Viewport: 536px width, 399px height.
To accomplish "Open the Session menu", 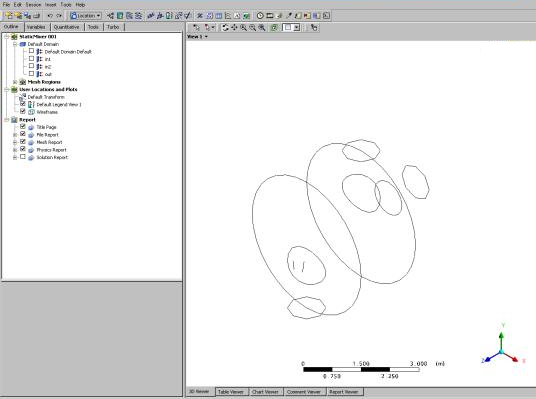I will click(33, 5).
